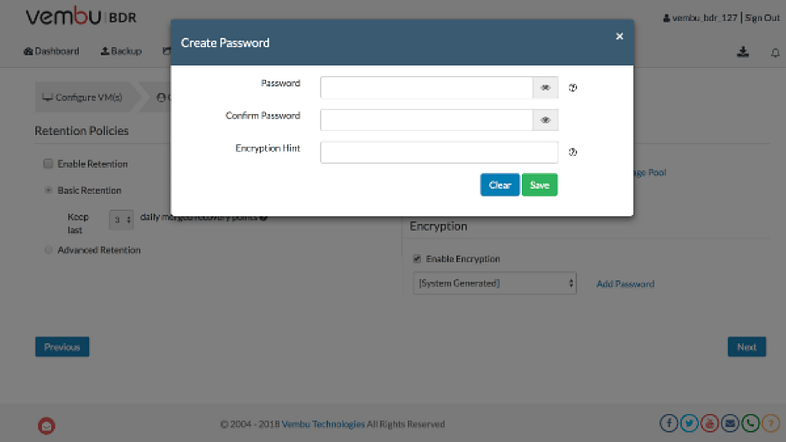Adjust the Keep last recovery points stepper
Viewport: 786px width, 442px height.
coord(121,220)
